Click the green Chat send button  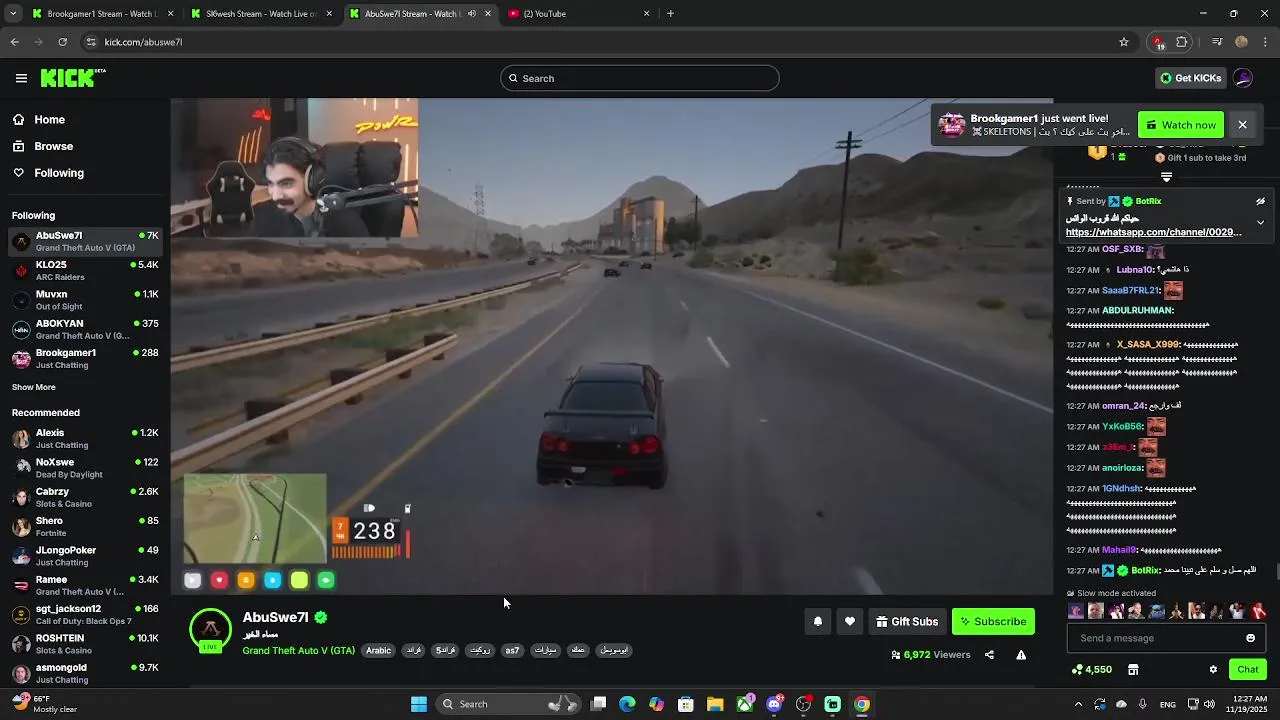(x=1248, y=670)
